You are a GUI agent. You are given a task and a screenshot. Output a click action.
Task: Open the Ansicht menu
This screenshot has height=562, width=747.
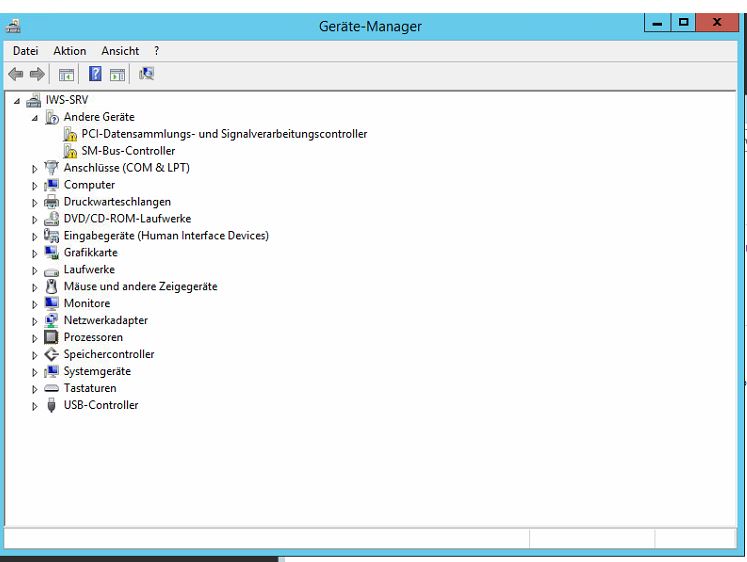[120, 51]
